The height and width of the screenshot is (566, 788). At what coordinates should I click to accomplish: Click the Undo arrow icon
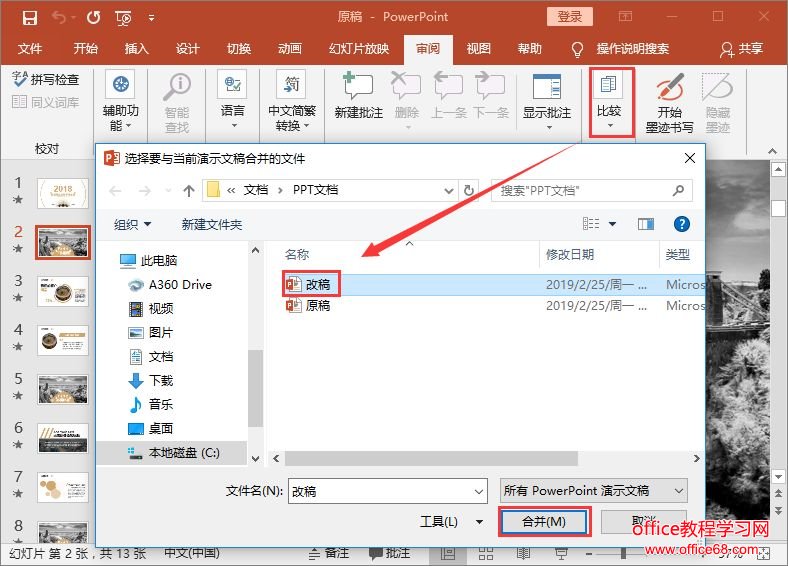(x=60, y=18)
